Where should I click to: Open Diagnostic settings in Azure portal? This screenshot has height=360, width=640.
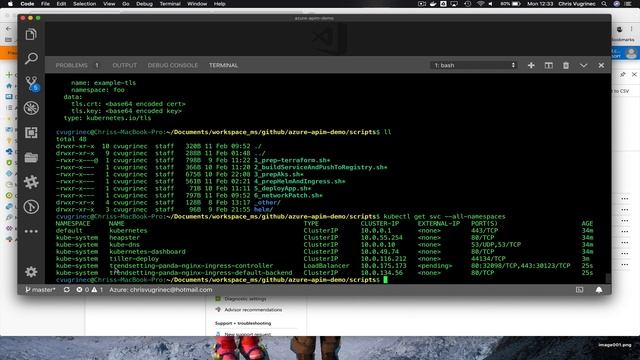click(245, 299)
